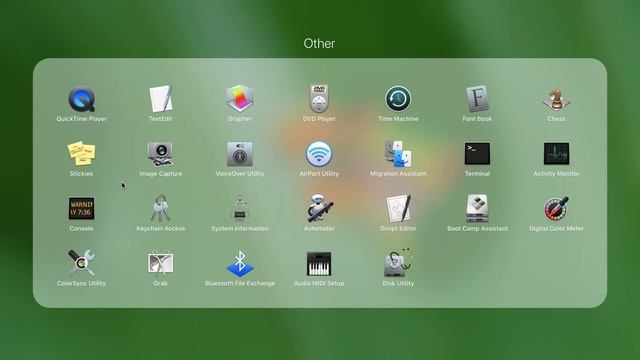Open the Automator app

tap(320, 208)
